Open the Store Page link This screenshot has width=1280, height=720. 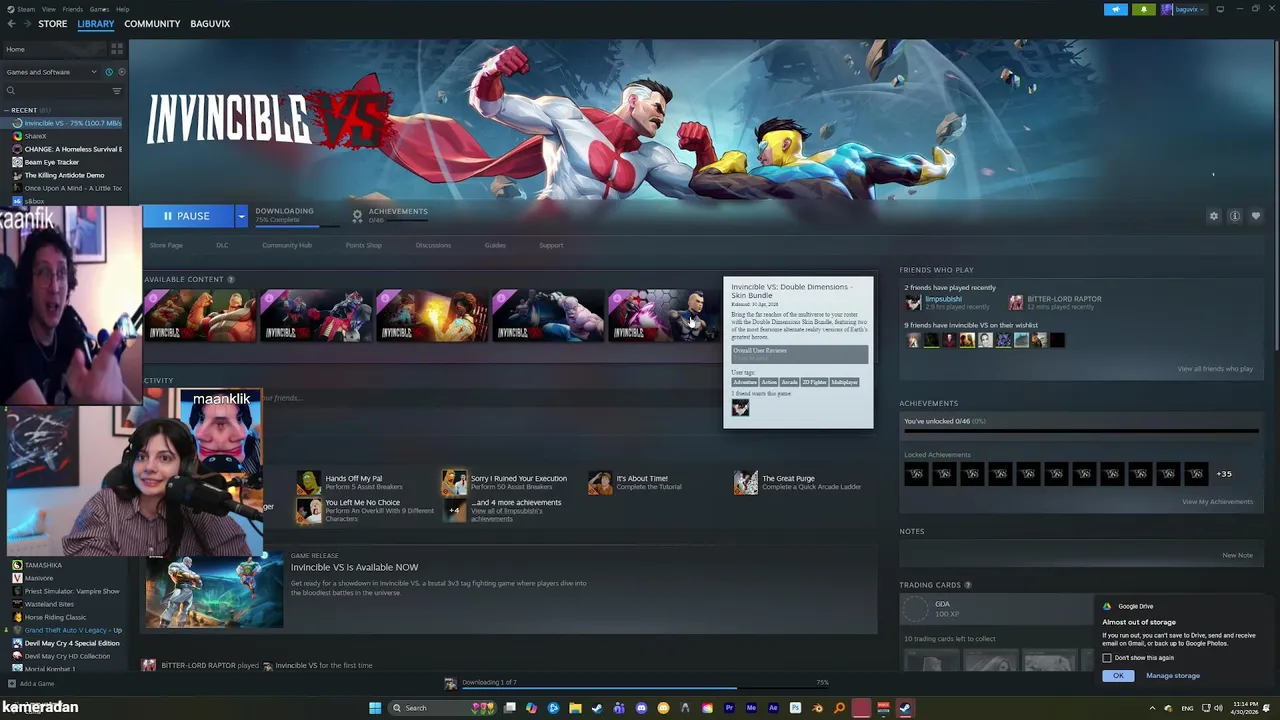166,245
